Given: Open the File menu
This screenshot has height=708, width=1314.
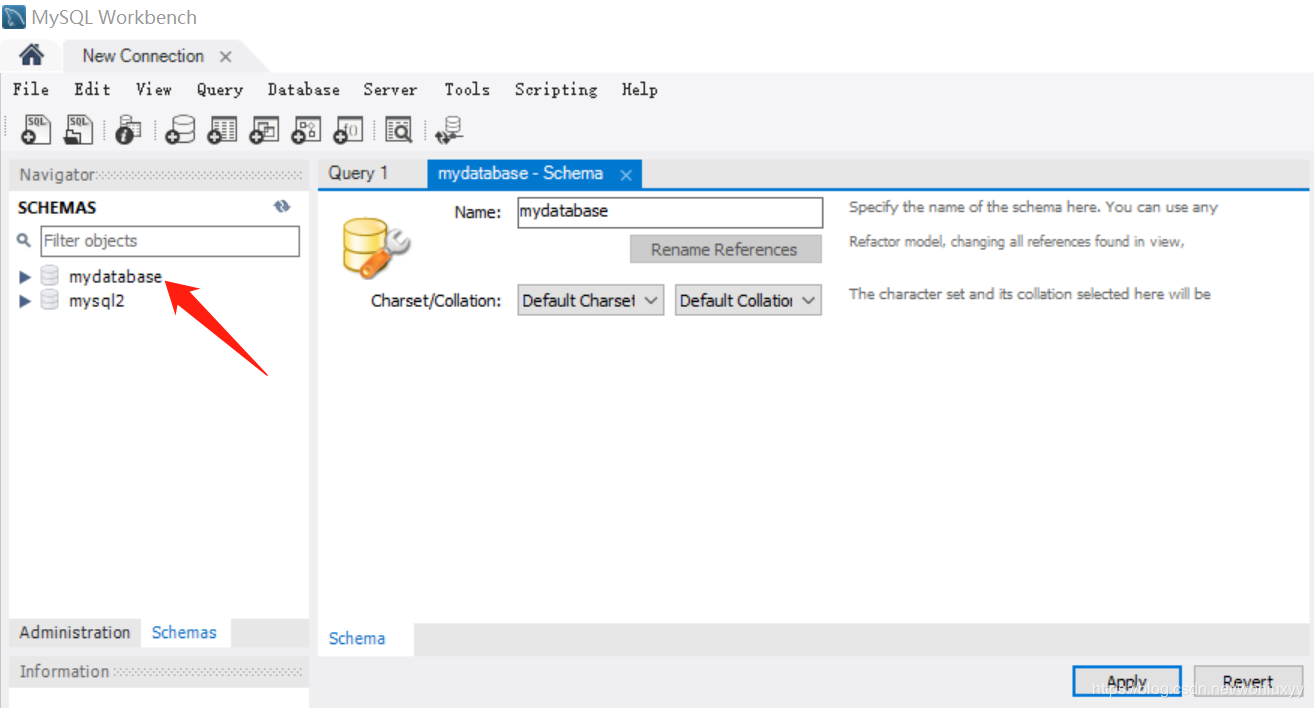Looking at the screenshot, I should pos(31,89).
